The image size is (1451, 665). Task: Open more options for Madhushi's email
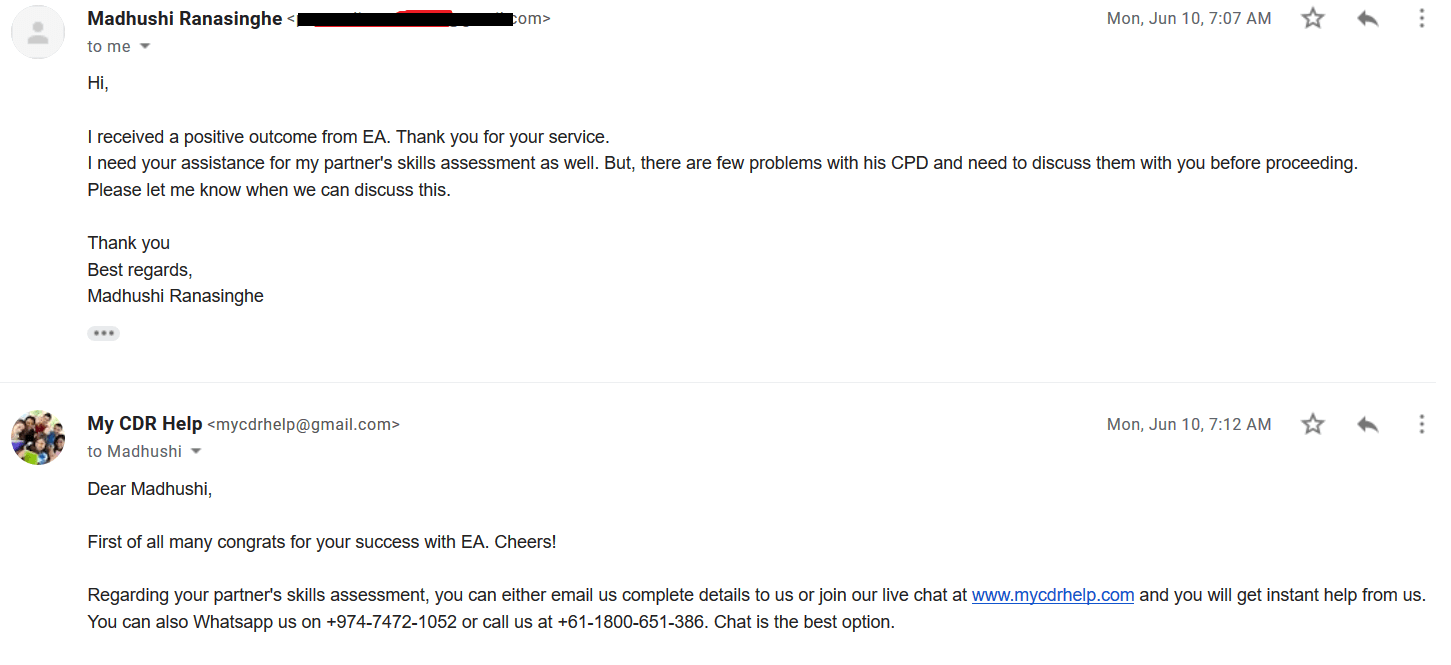[x=1421, y=17]
